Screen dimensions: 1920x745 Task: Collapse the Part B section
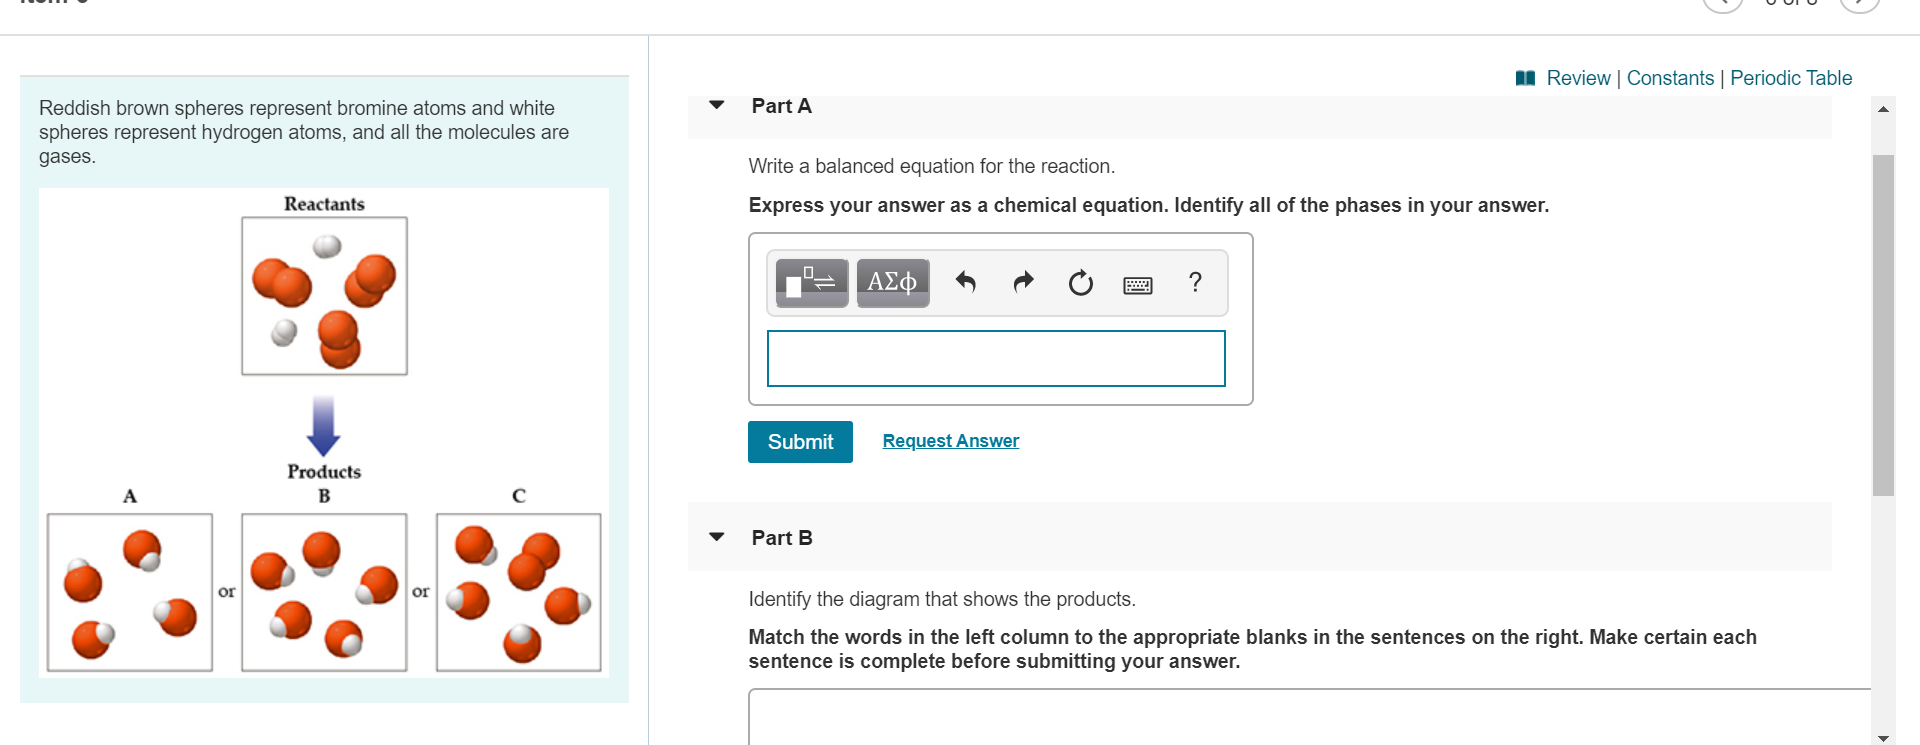click(716, 537)
